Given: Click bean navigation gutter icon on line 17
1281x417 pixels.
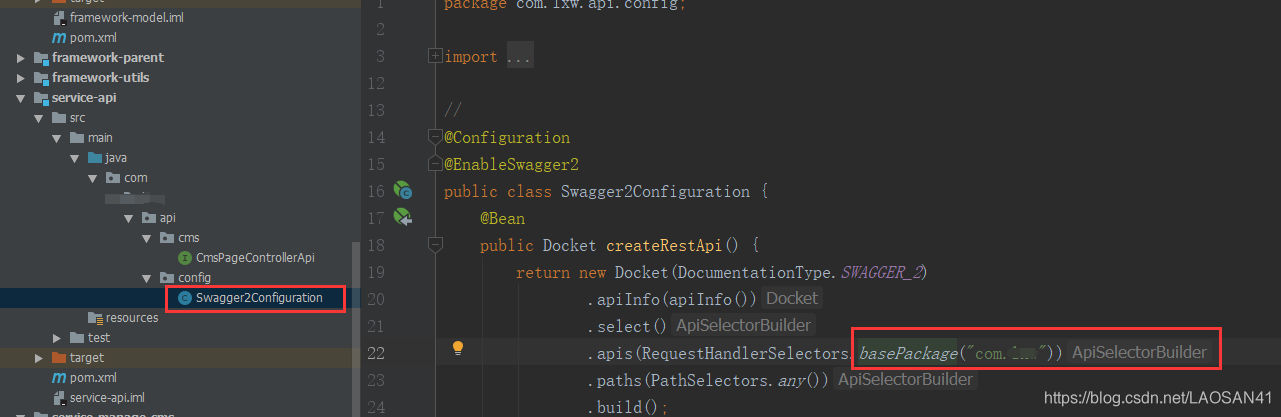Looking at the screenshot, I should tap(403, 217).
